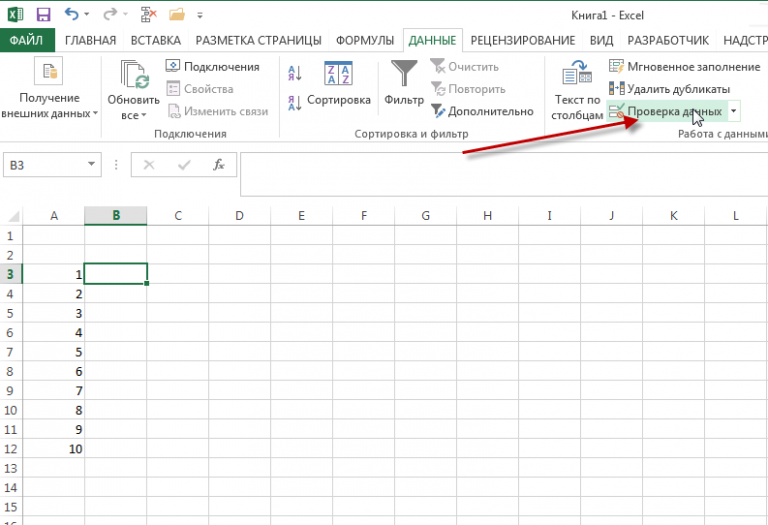Click Обновить все refresh icon
768x525 pixels.
click(133, 76)
